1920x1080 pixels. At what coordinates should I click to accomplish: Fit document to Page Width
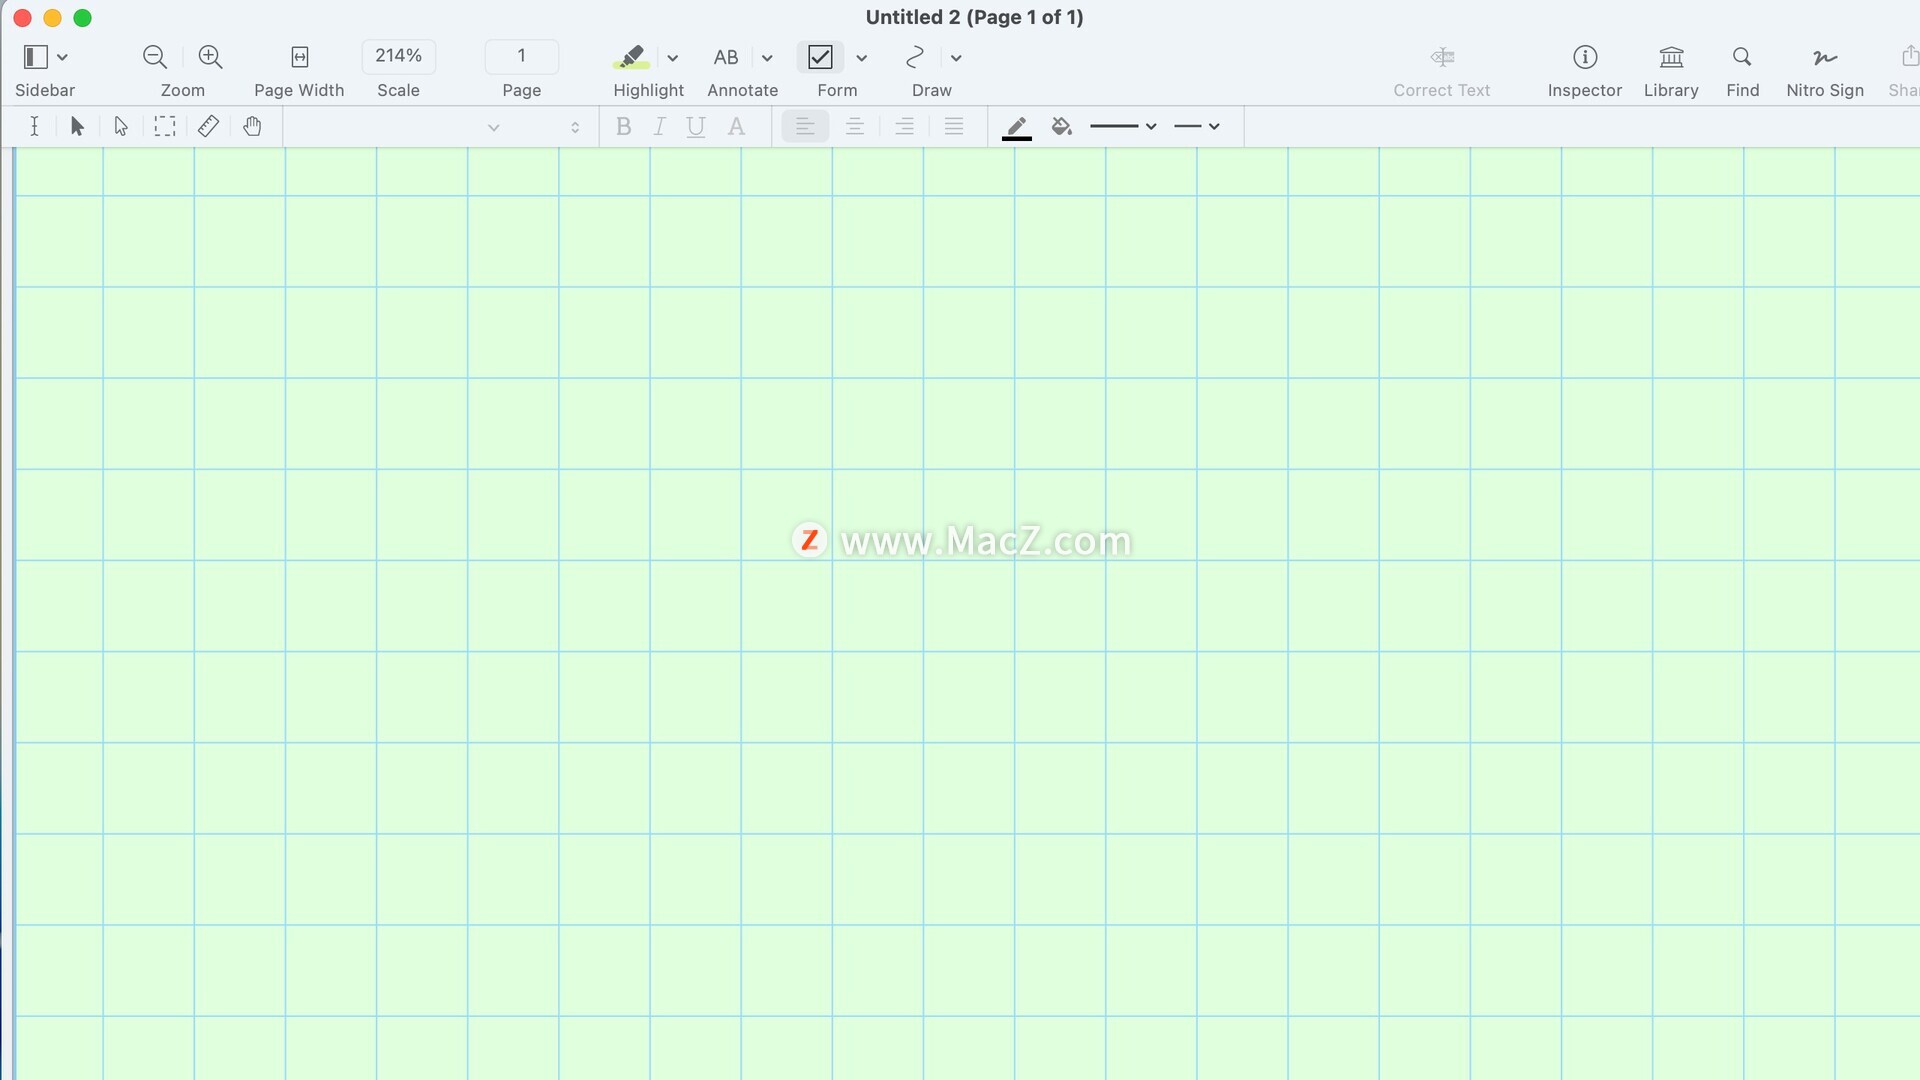(x=299, y=57)
